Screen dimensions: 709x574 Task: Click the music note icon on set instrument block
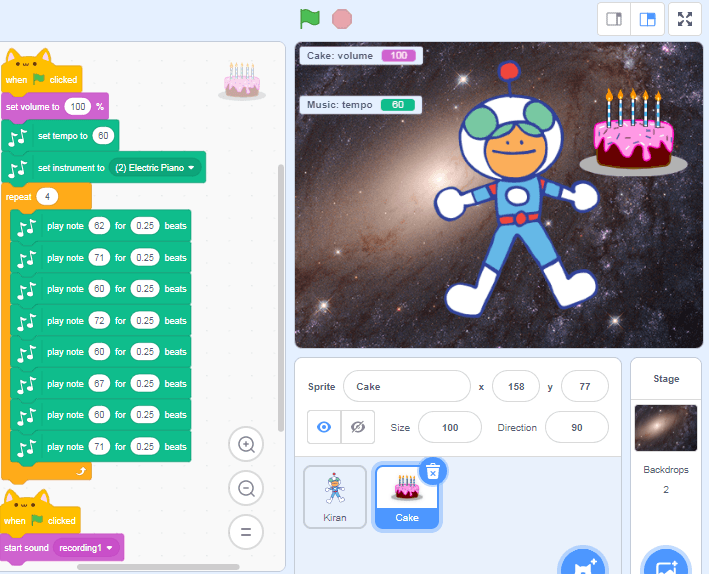pyautogui.click(x=18, y=169)
